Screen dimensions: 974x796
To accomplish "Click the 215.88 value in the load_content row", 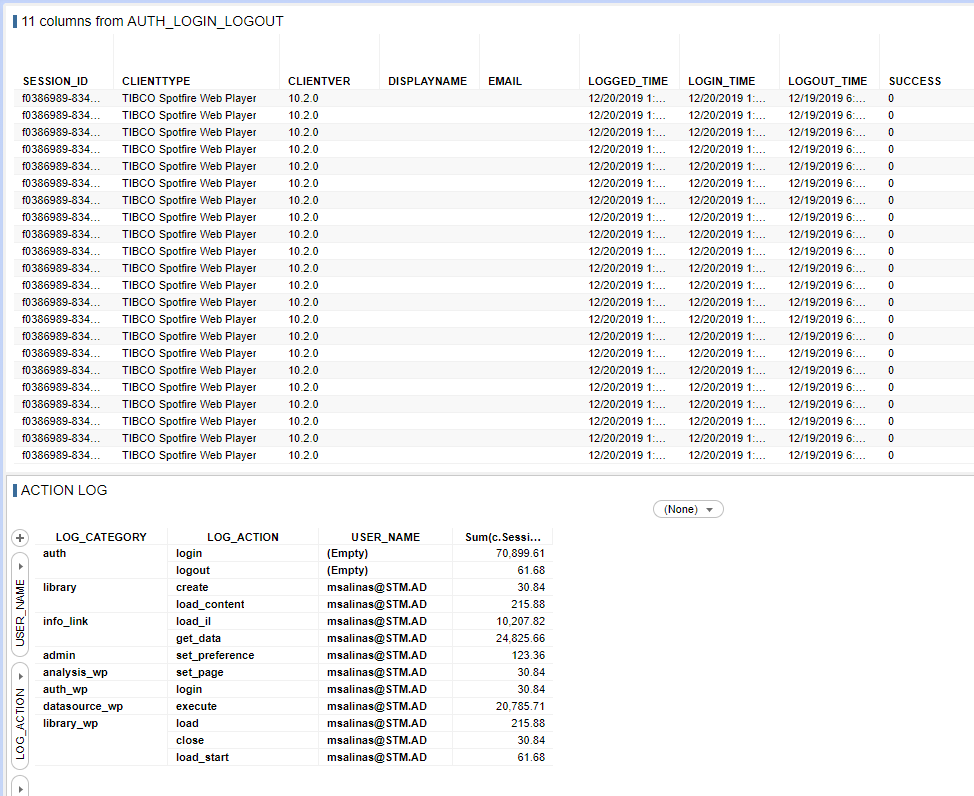I will pyautogui.click(x=528, y=605).
